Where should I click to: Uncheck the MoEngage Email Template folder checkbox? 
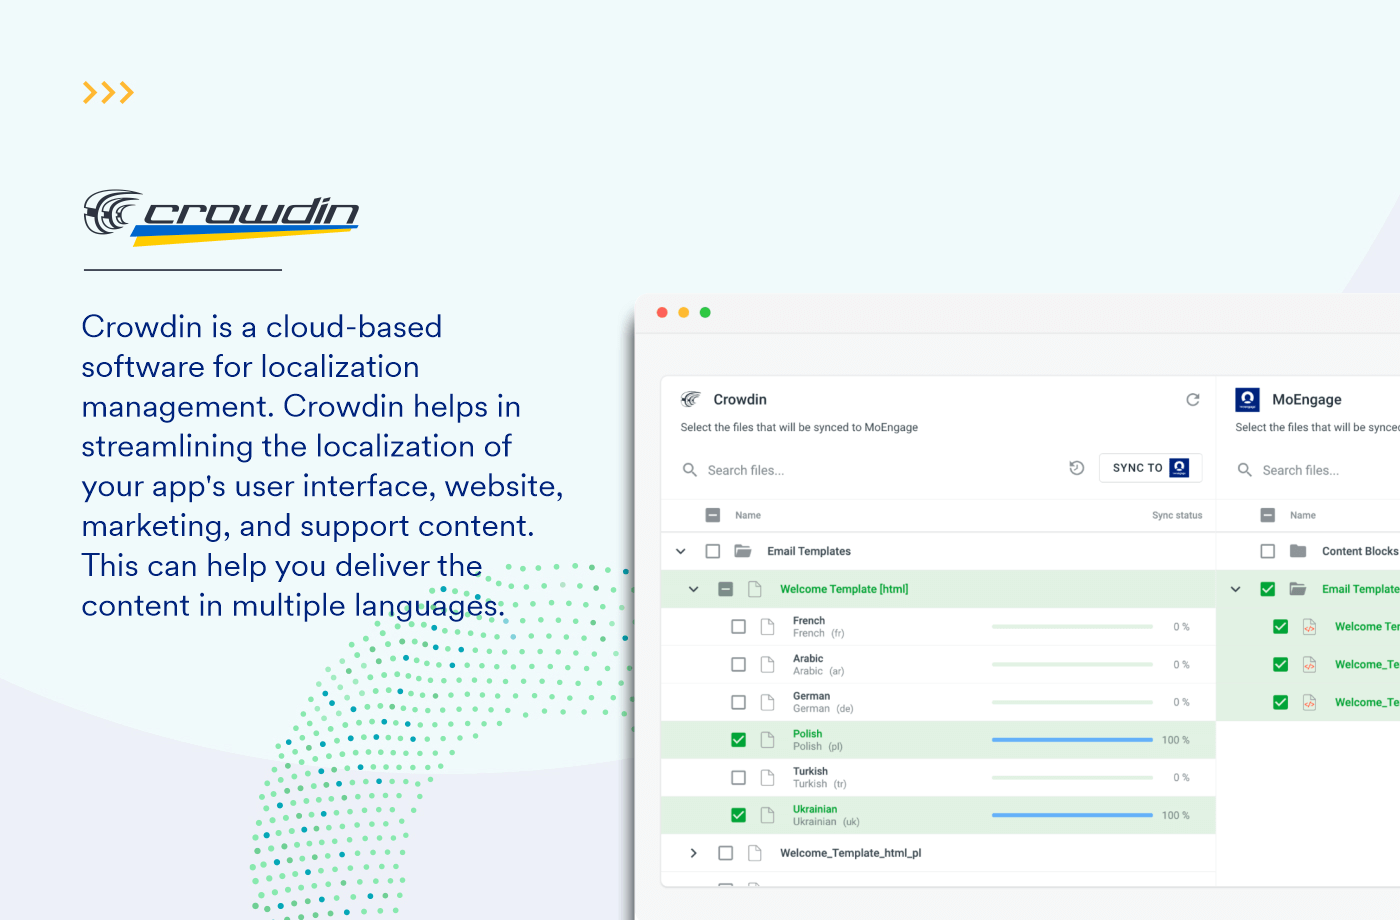click(1268, 589)
